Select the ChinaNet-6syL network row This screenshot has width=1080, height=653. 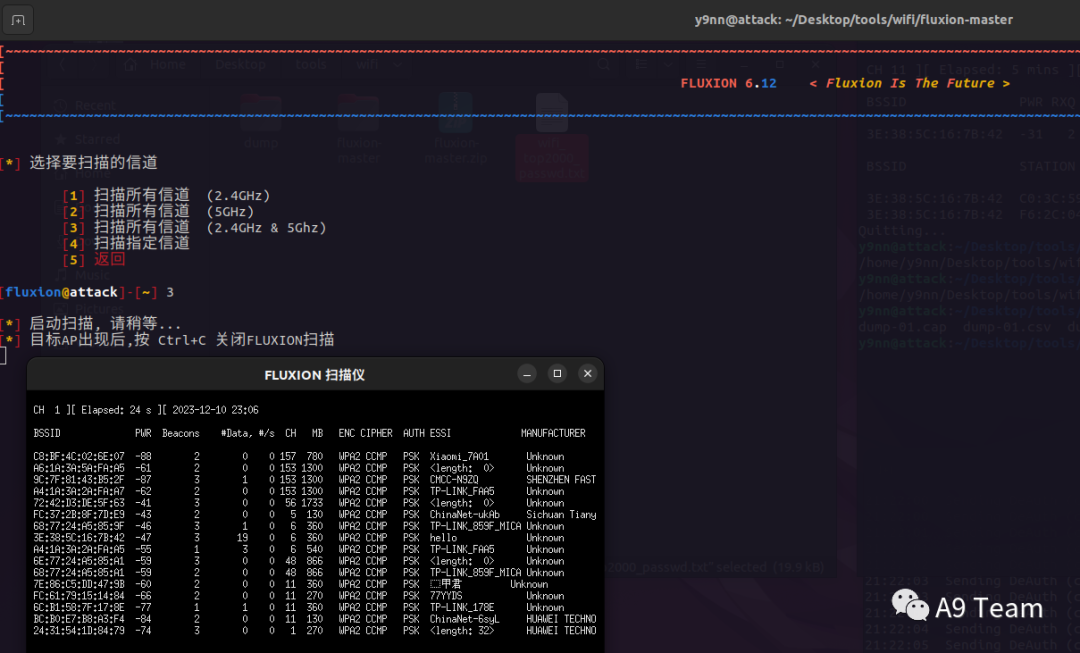(x=314, y=619)
